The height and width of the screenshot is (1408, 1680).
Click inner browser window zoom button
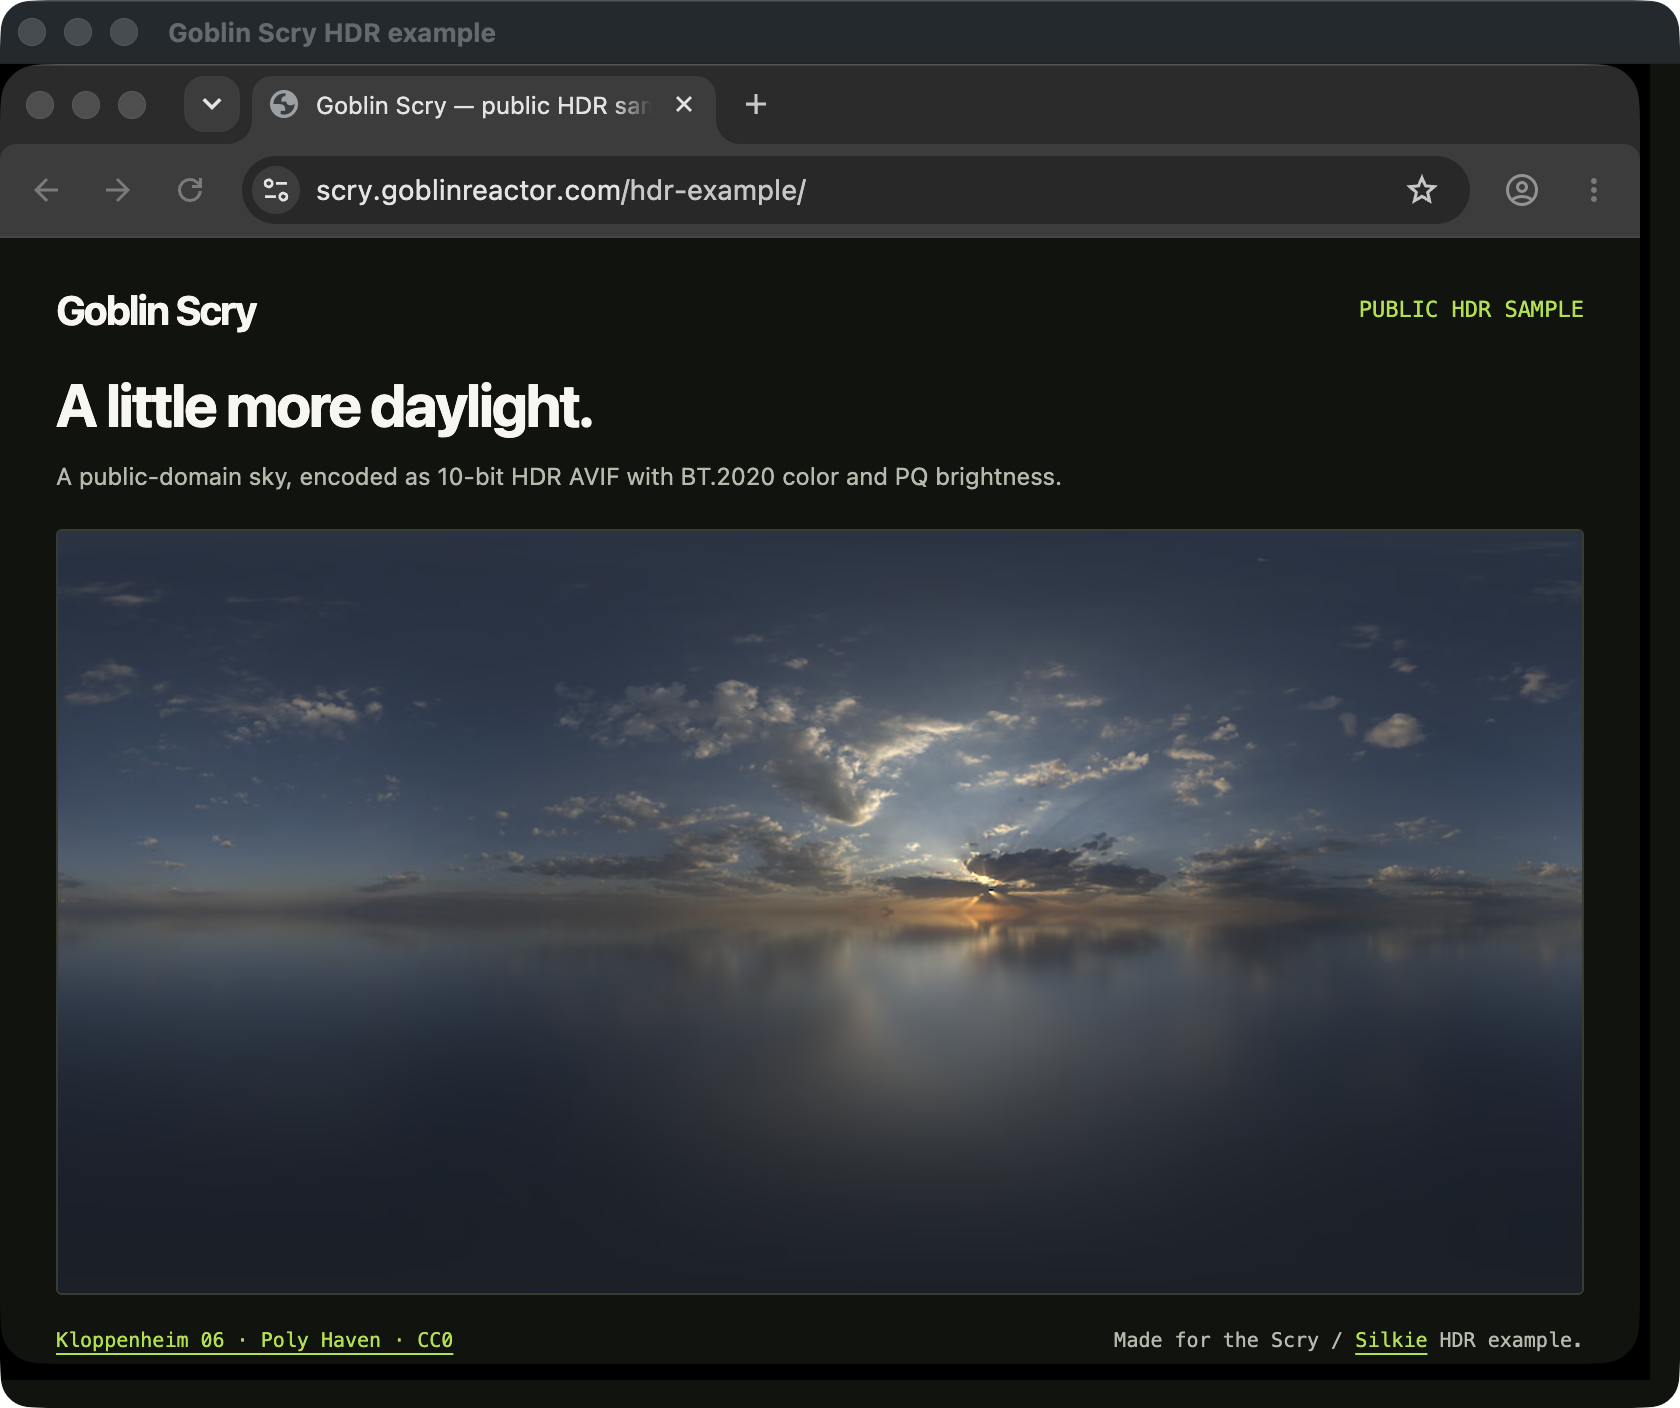(132, 105)
